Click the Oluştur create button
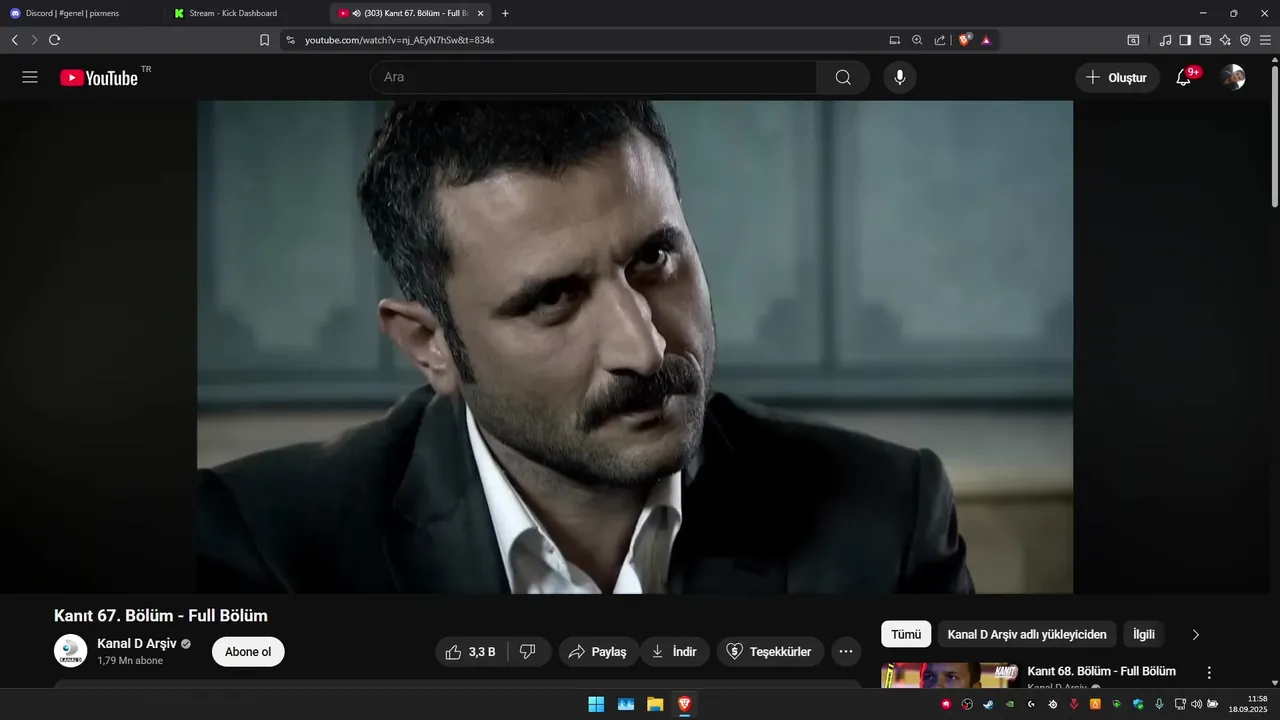This screenshot has height=720, width=1280. (1117, 77)
